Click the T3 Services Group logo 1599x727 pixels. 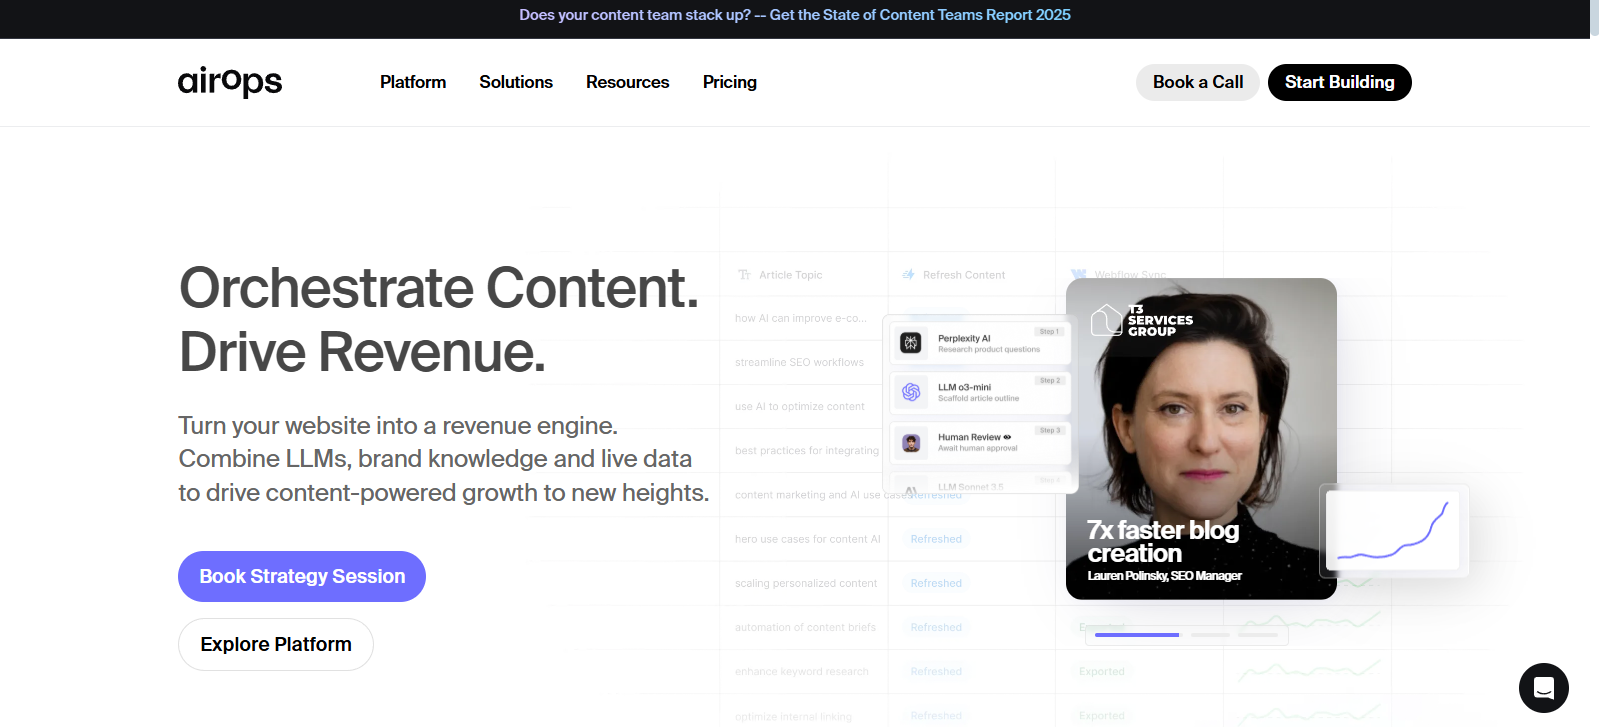(x=1142, y=320)
